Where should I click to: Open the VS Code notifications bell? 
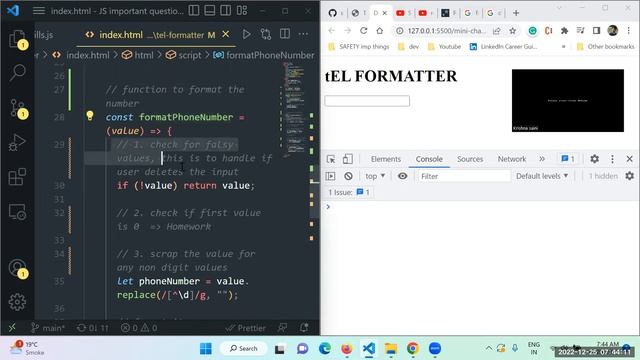tap(304, 328)
